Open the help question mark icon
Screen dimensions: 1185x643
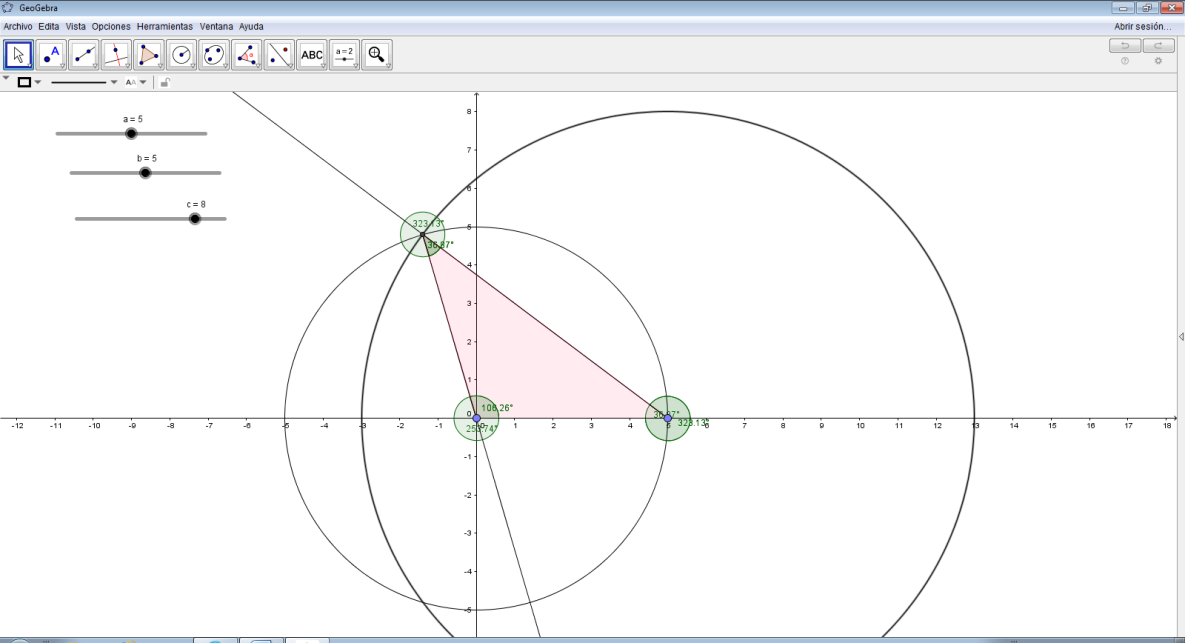[1125, 61]
